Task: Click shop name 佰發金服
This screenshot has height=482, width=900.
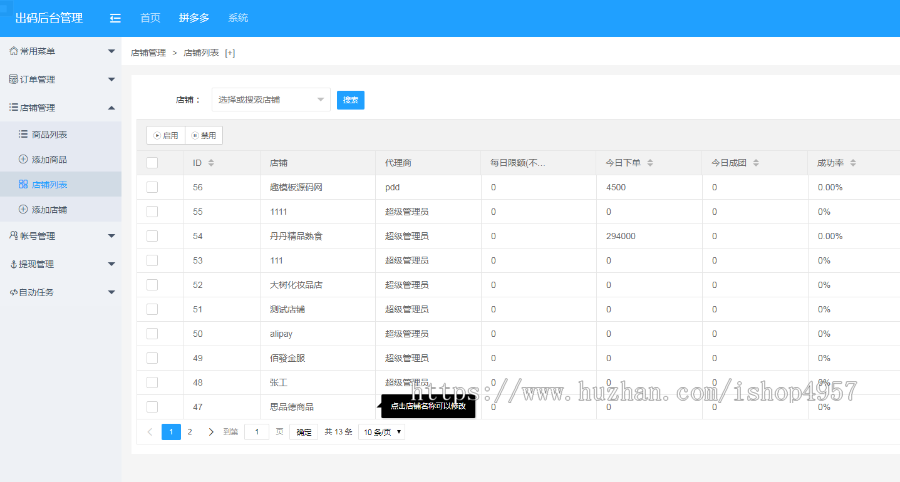Action: click(288, 358)
